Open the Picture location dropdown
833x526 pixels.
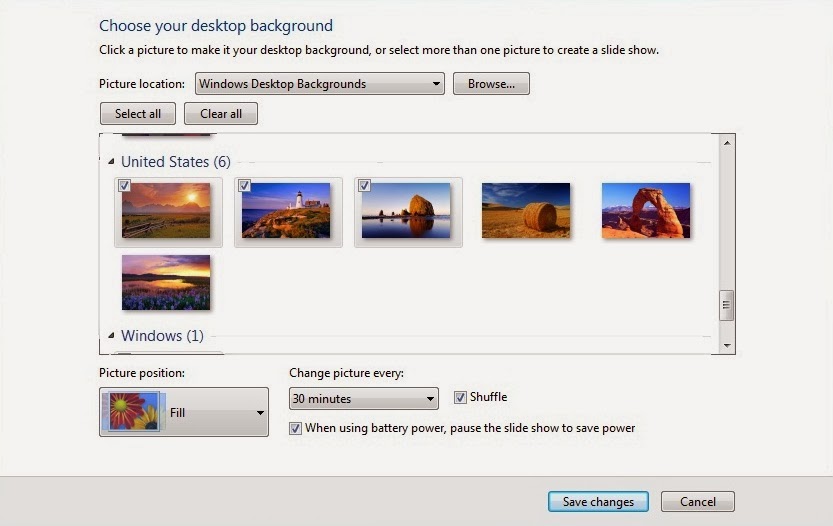tap(320, 84)
